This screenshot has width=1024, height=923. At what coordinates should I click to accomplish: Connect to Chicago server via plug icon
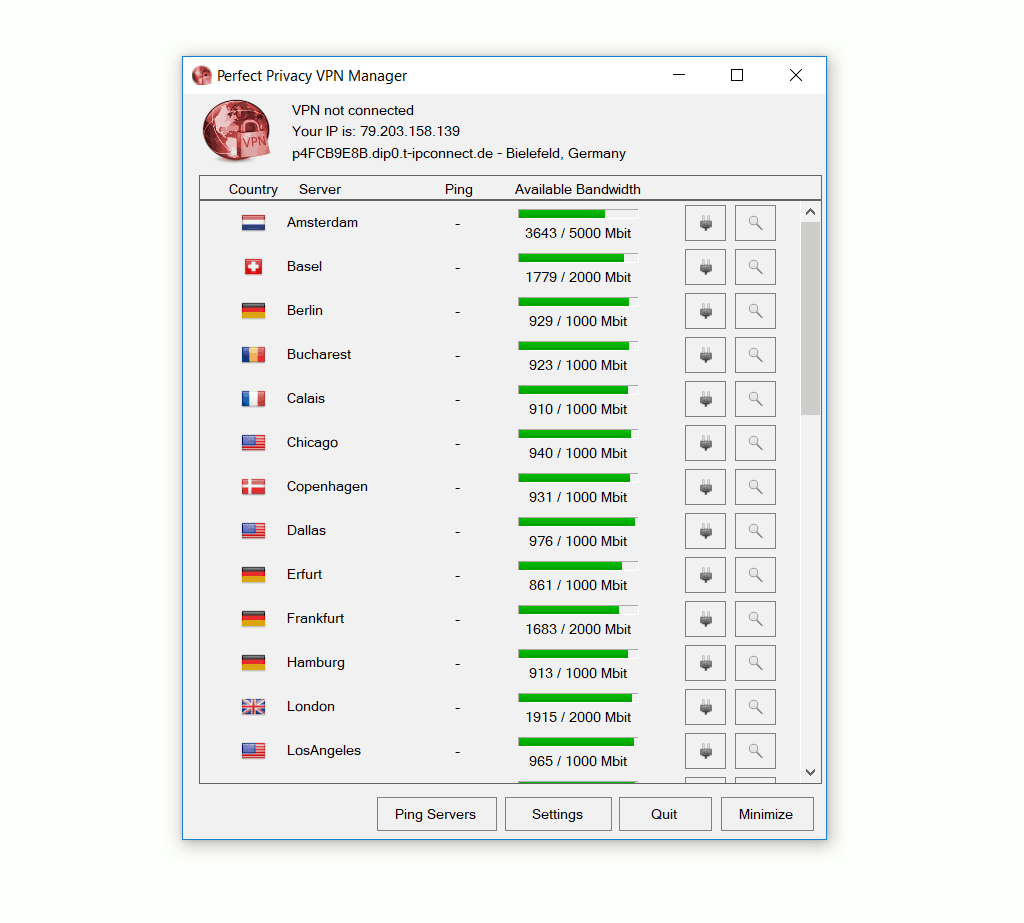point(705,443)
